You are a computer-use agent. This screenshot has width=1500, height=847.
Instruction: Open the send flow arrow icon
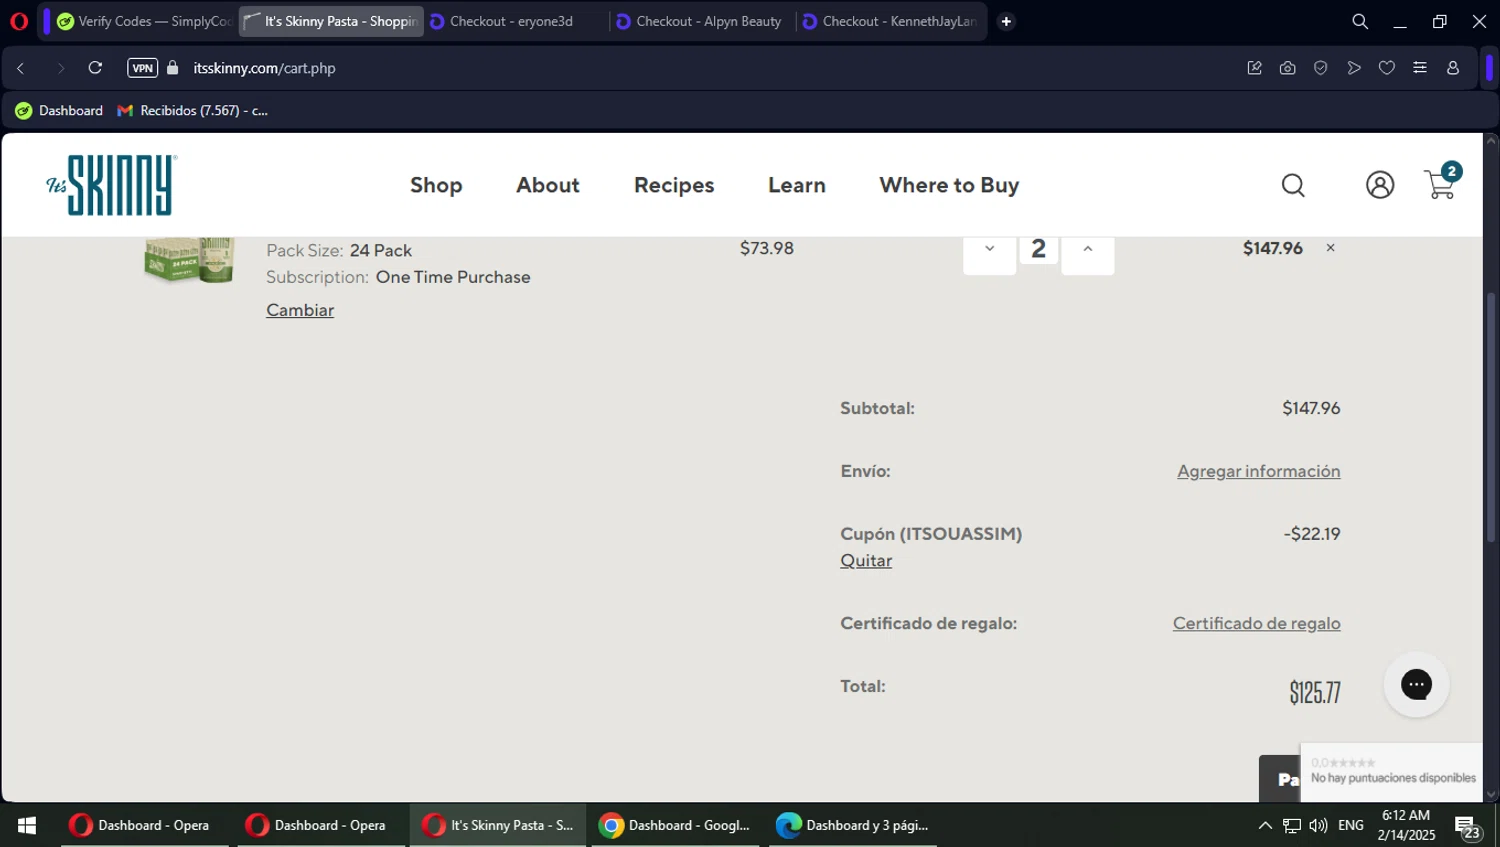pyautogui.click(x=1354, y=68)
